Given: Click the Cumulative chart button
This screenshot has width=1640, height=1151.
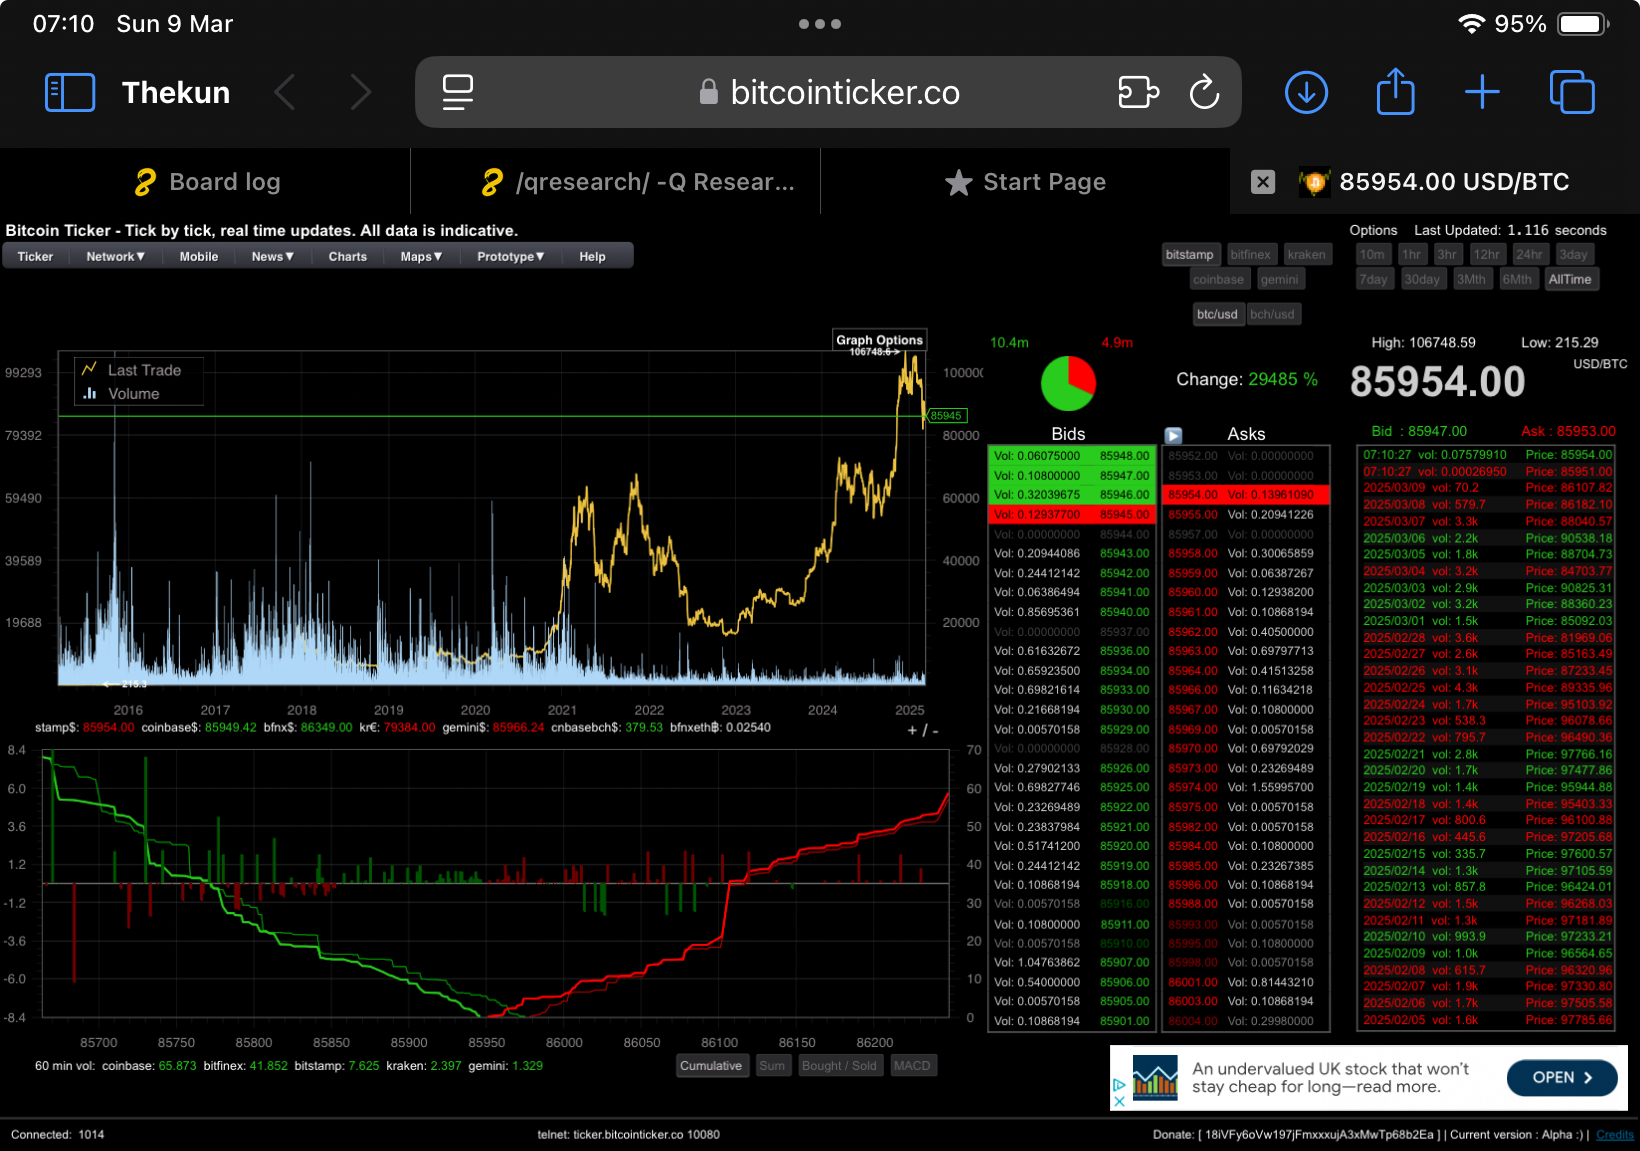Looking at the screenshot, I should (711, 1066).
